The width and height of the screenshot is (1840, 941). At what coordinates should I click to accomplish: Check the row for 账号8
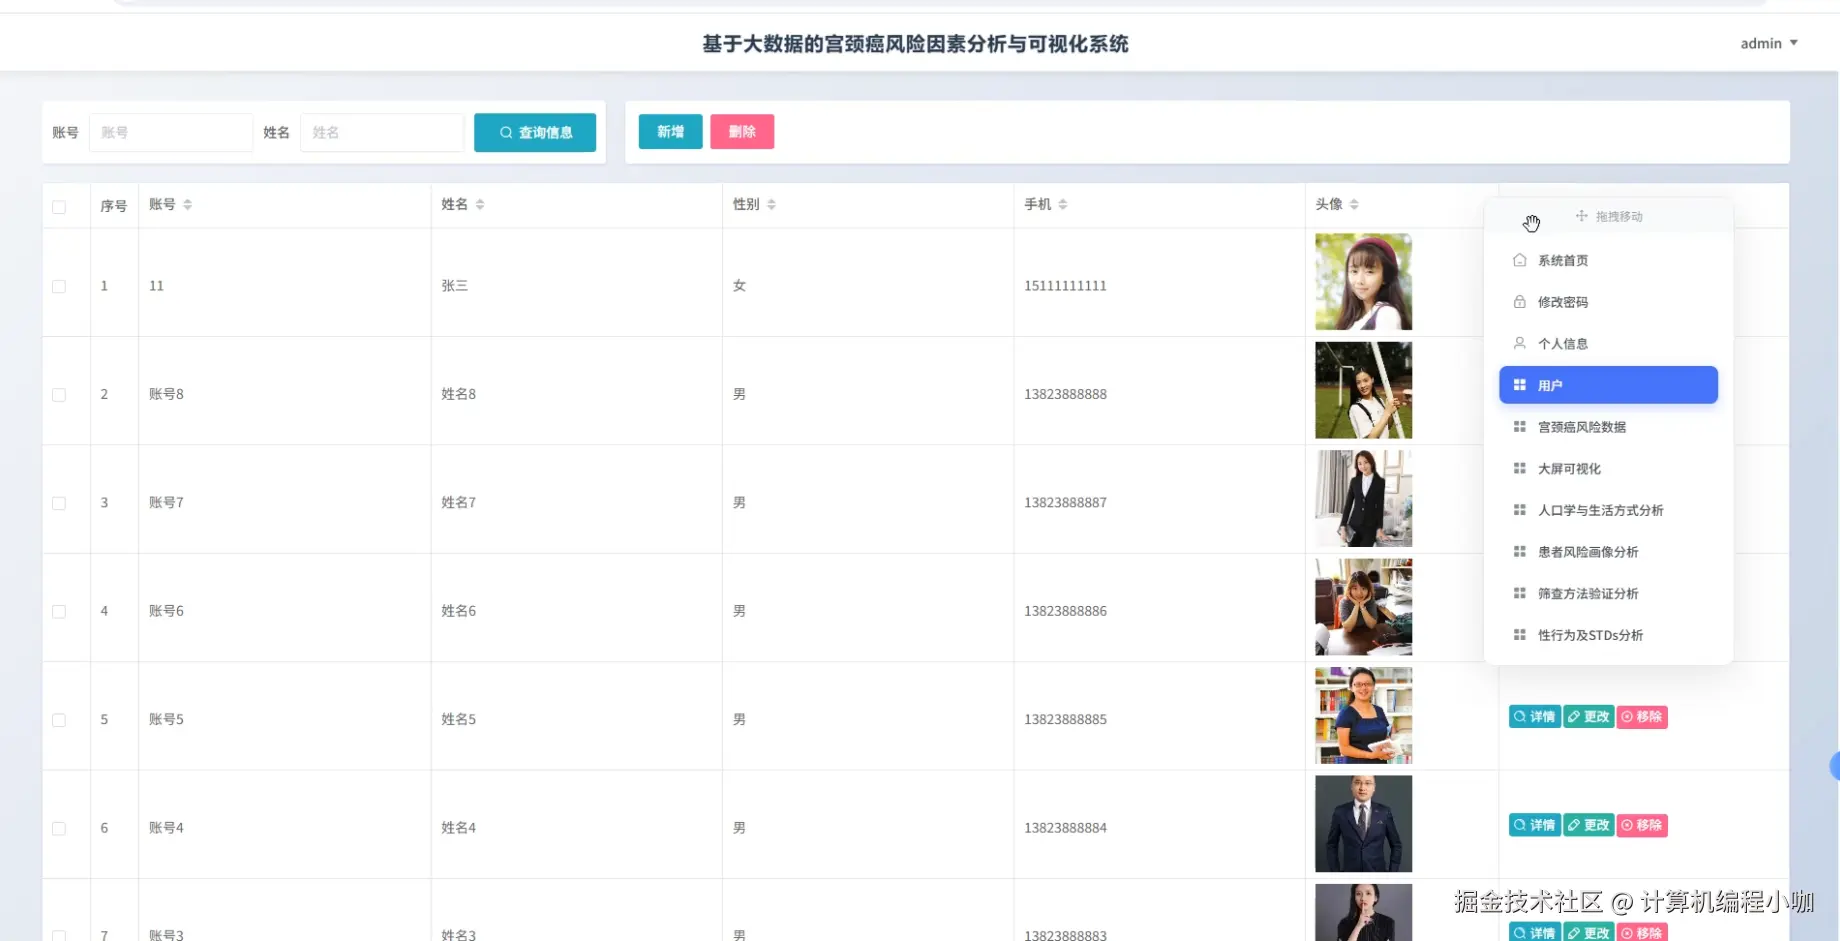tap(59, 395)
